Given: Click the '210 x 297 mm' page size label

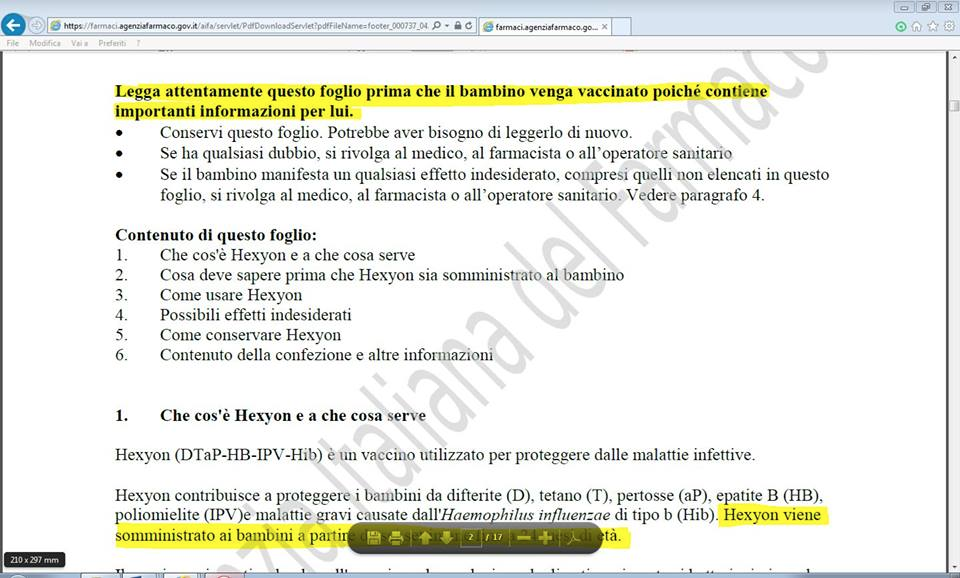Looking at the screenshot, I should [x=34, y=560].
